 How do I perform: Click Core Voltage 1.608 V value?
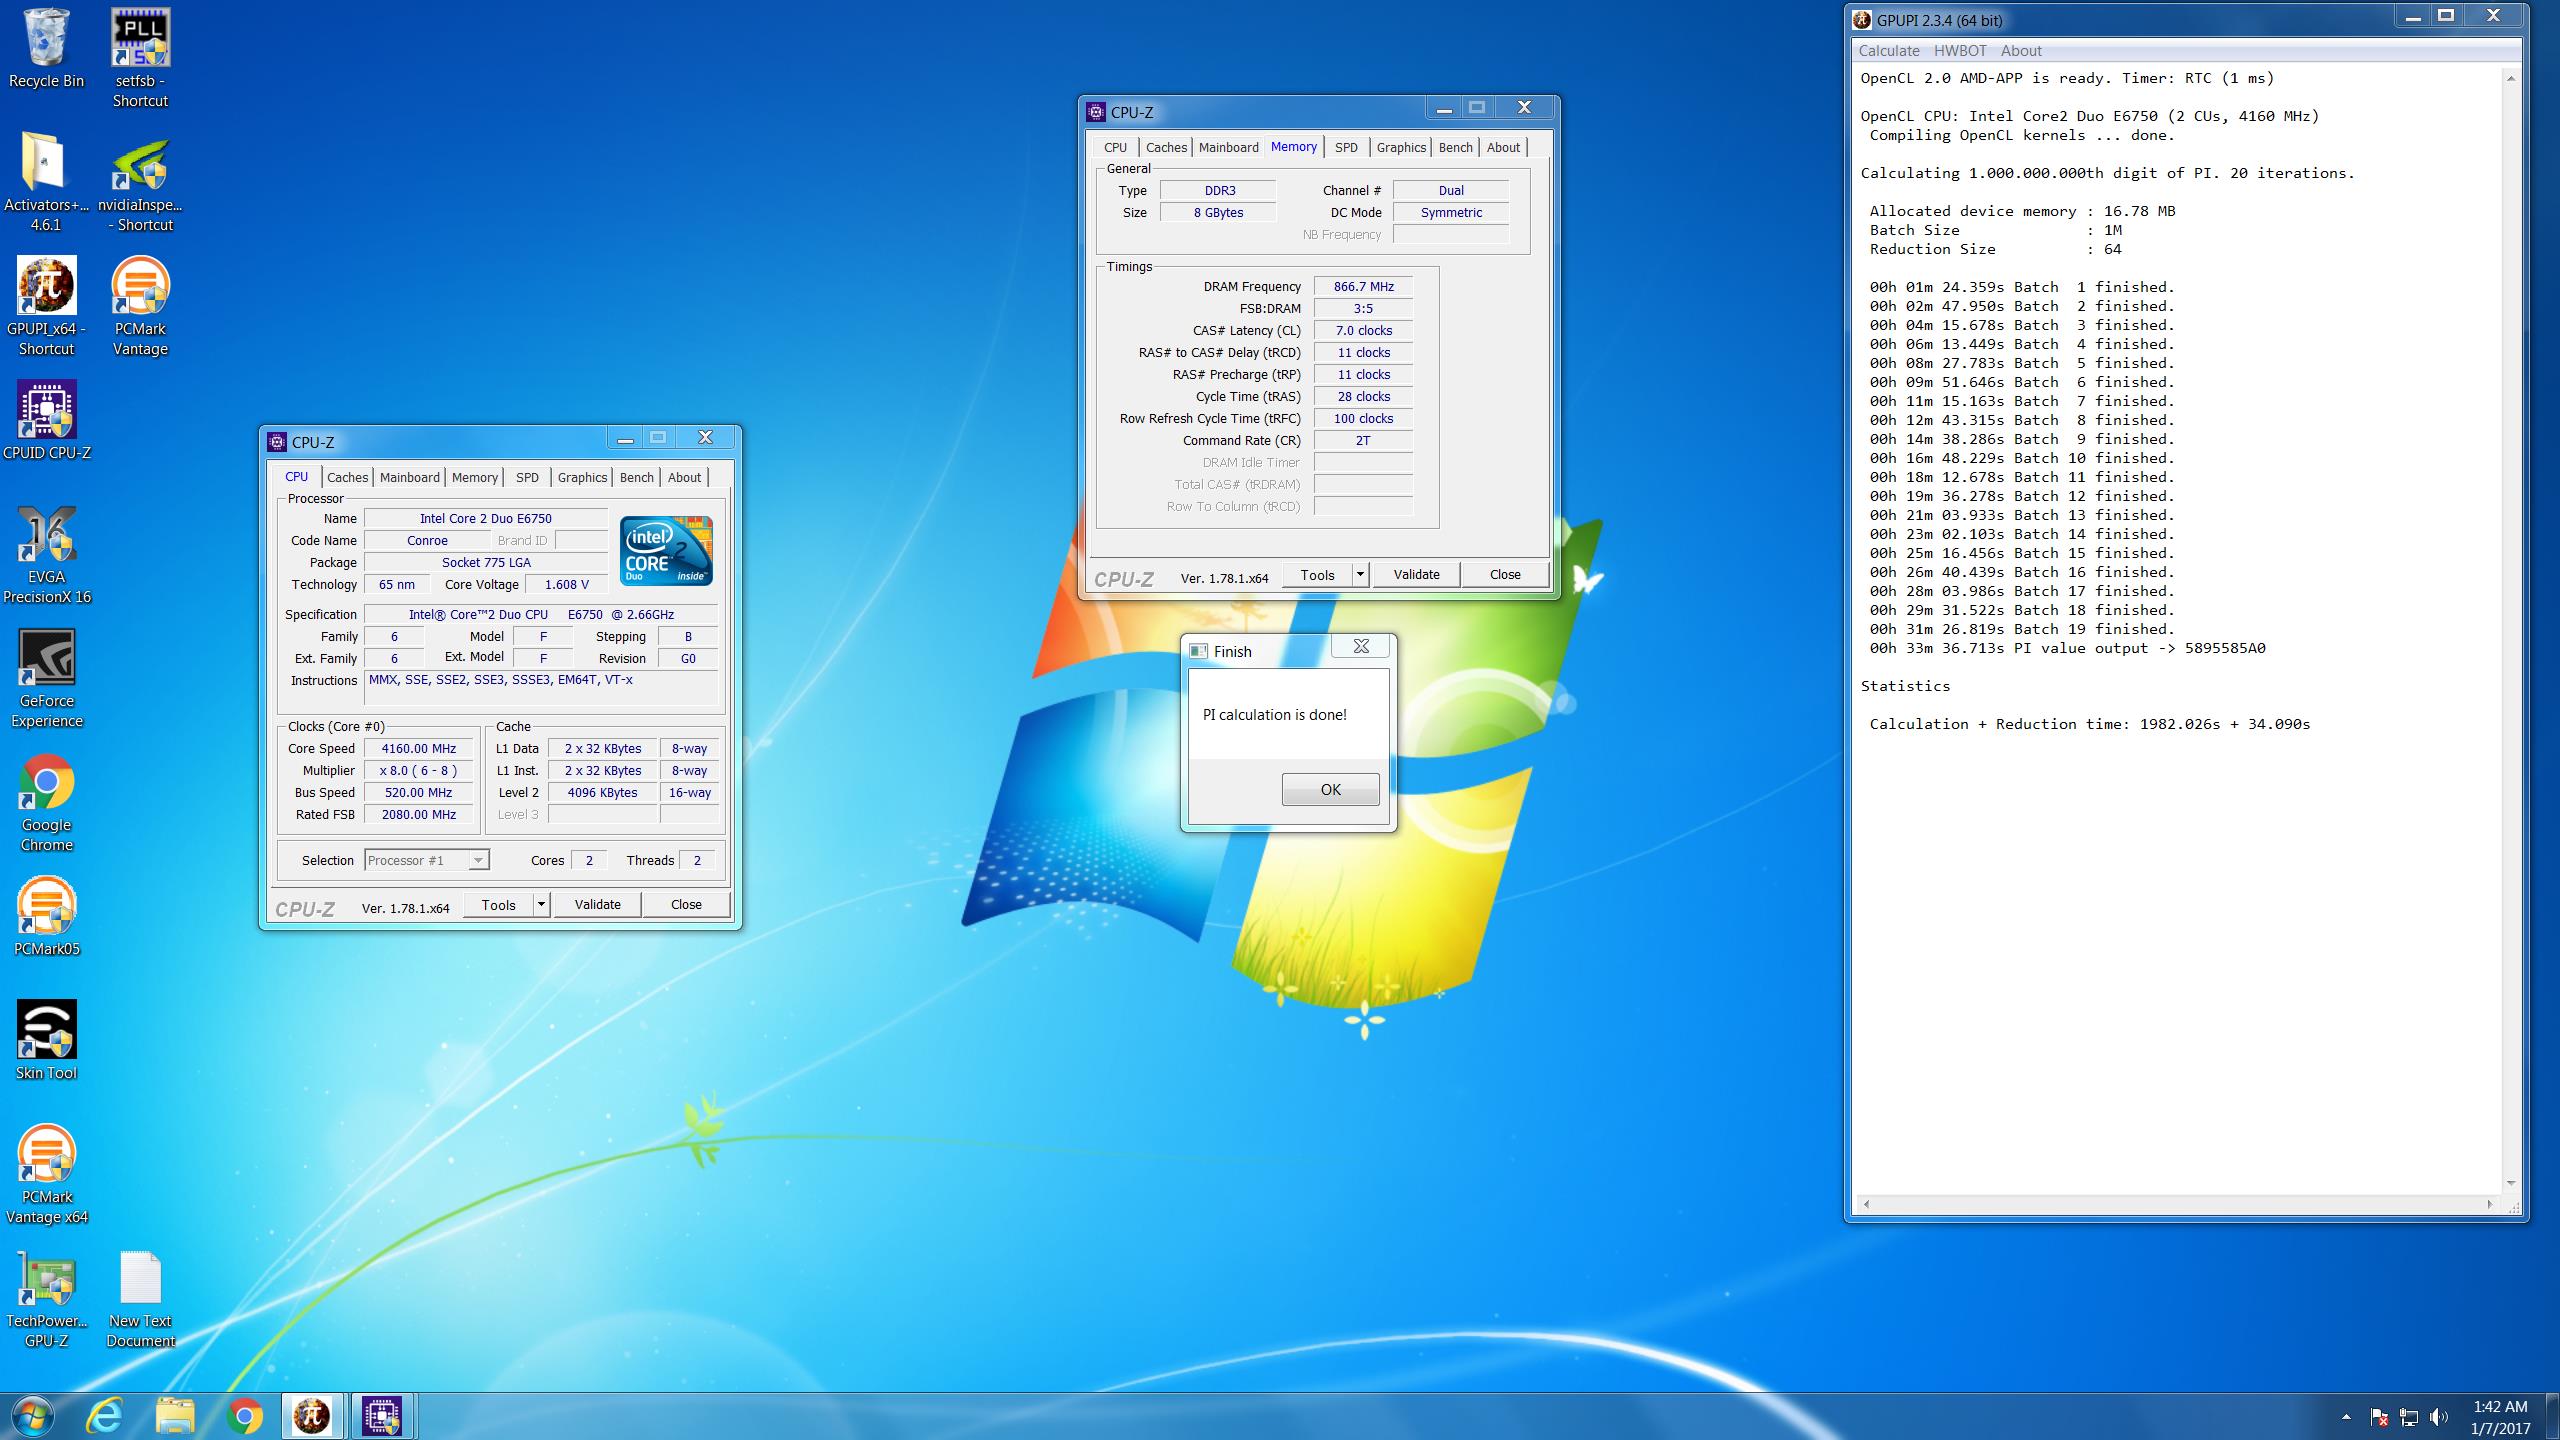pyautogui.click(x=566, y=584)
